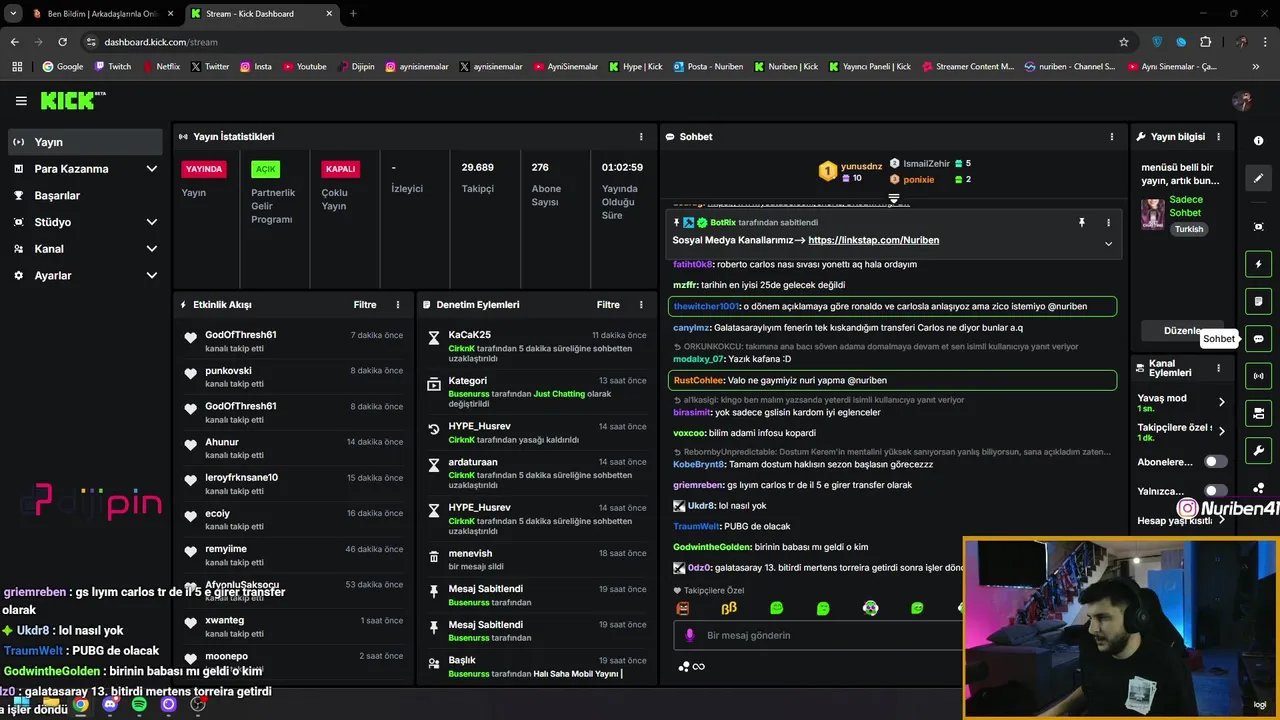Open the Twitch bookmark
This screenshot has width=1280, height=720.
112,67
